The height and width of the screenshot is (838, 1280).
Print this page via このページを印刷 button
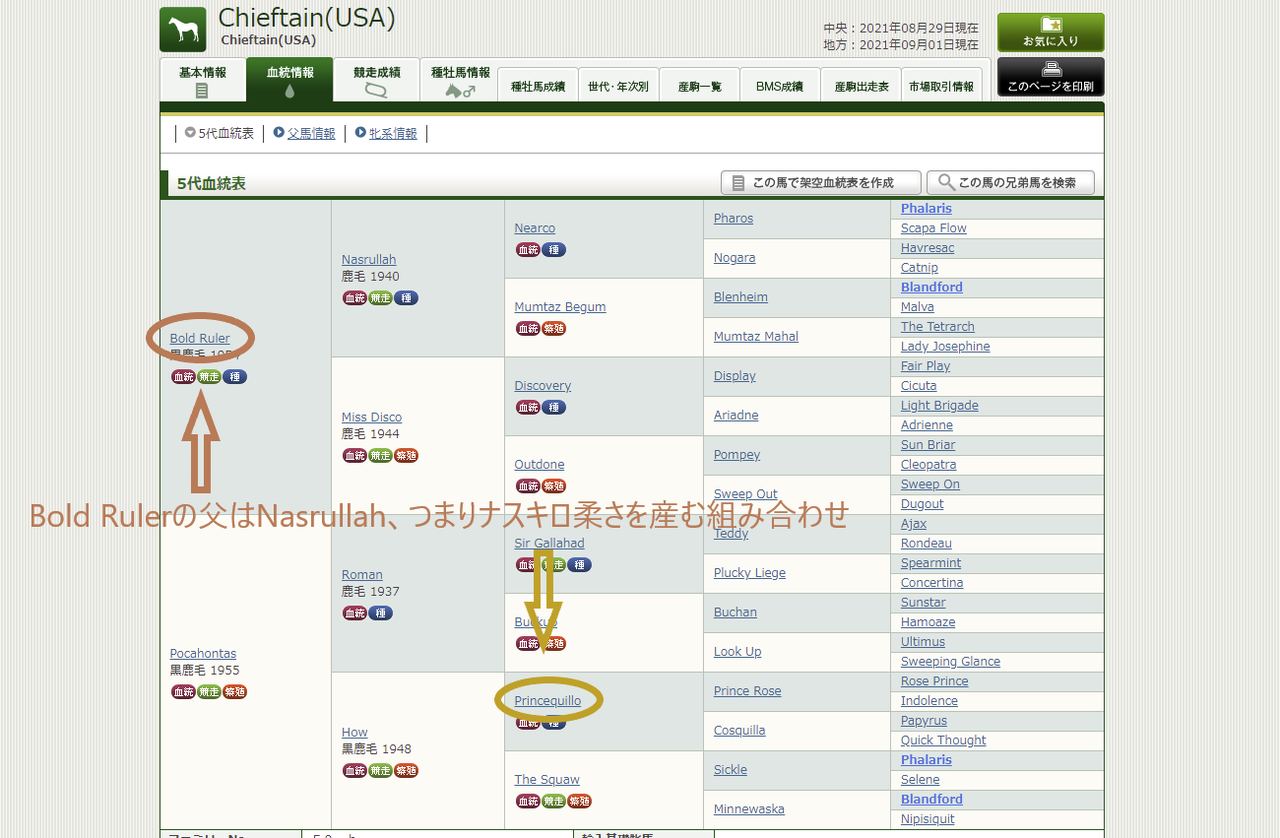(x=1051, y=77)
